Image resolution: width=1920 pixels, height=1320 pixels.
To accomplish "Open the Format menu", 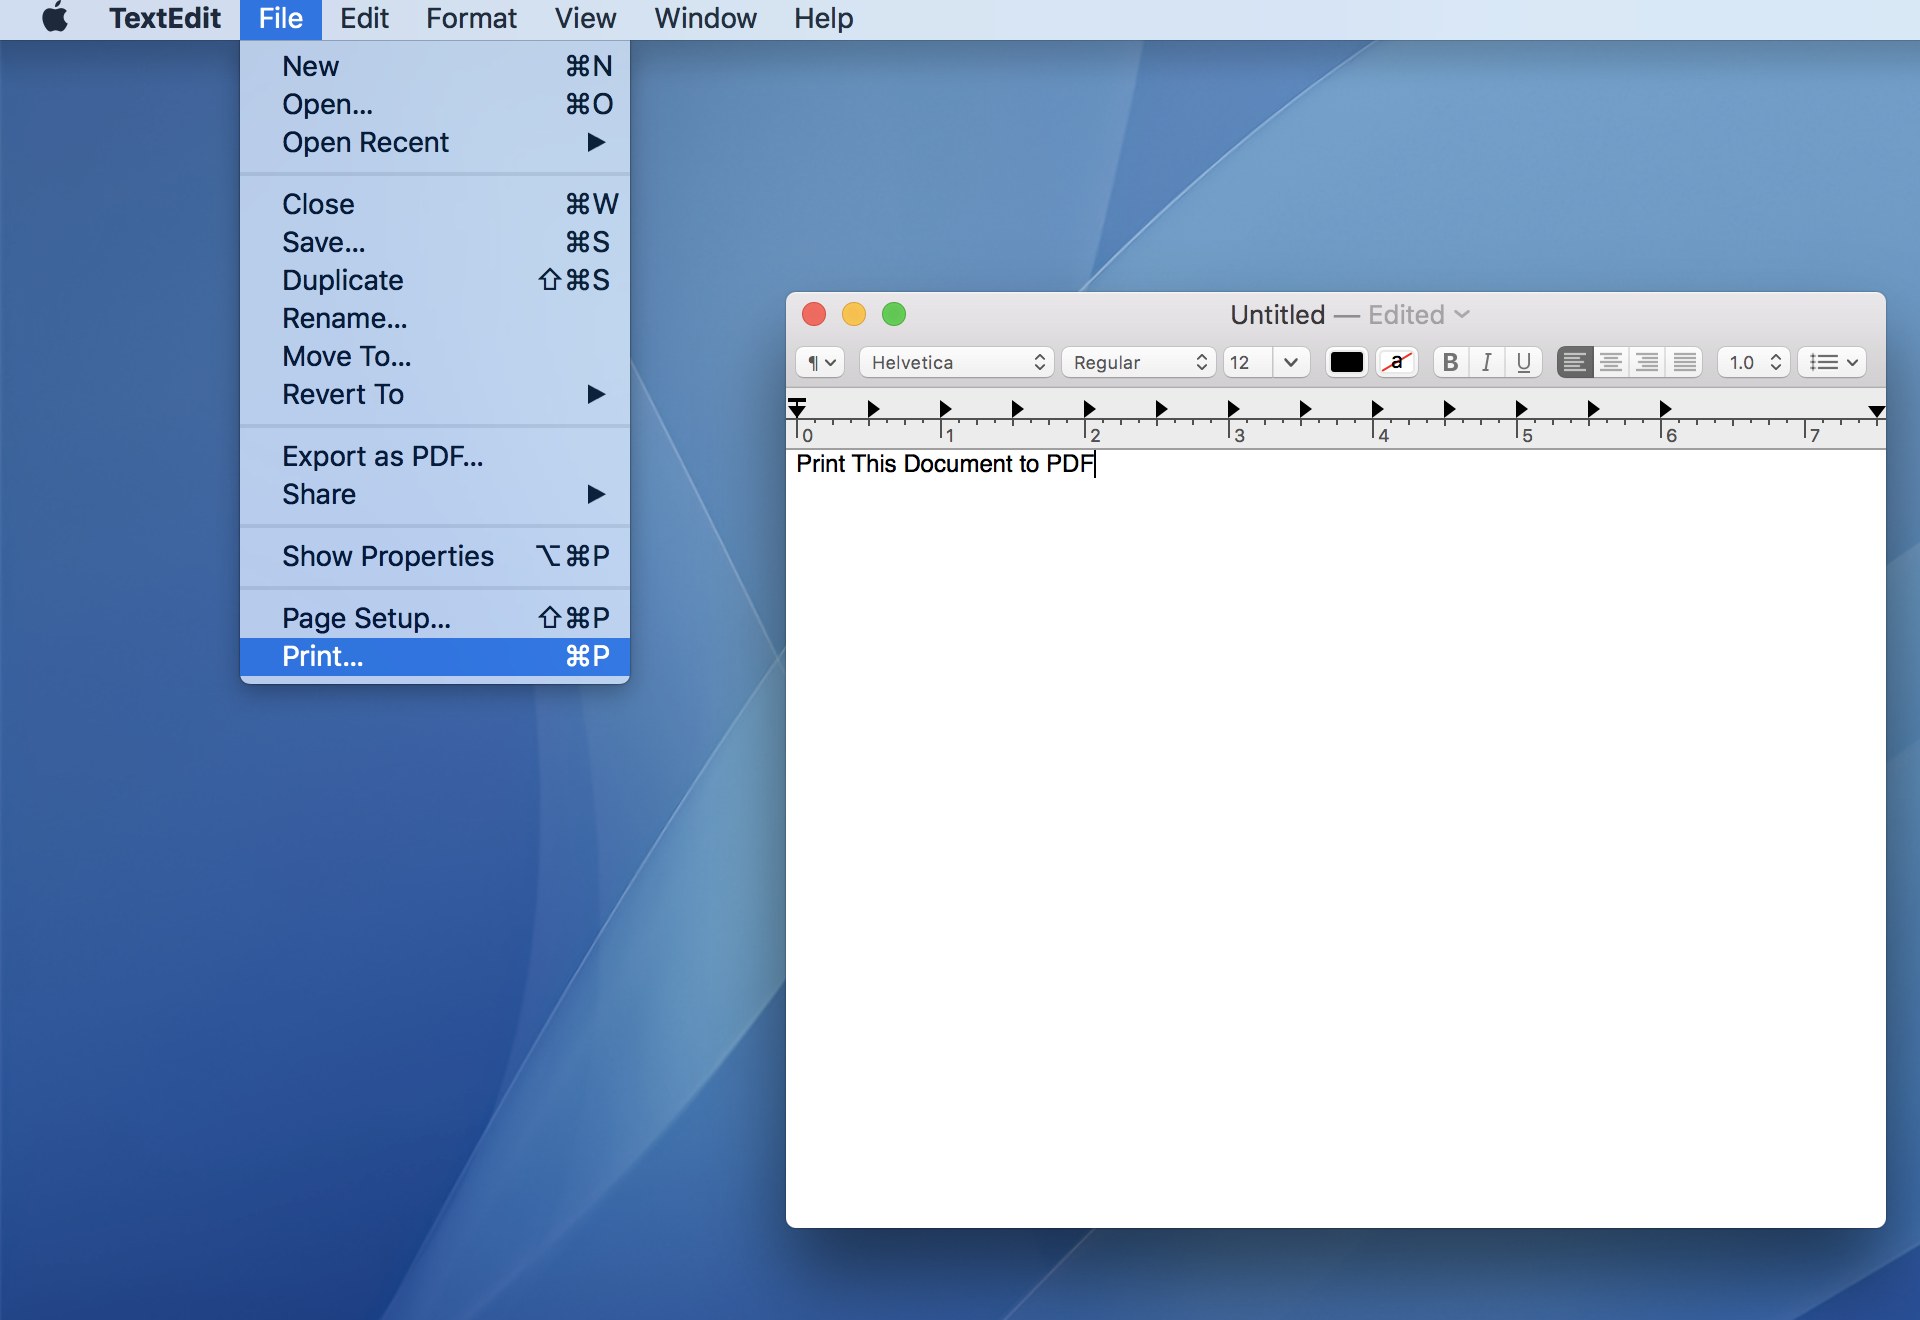I will pyautogui.click(x=471, y=18).
